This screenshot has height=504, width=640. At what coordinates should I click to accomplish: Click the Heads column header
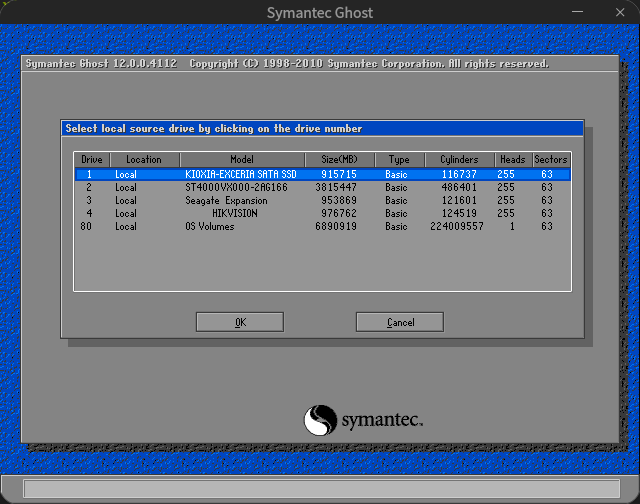512,160
